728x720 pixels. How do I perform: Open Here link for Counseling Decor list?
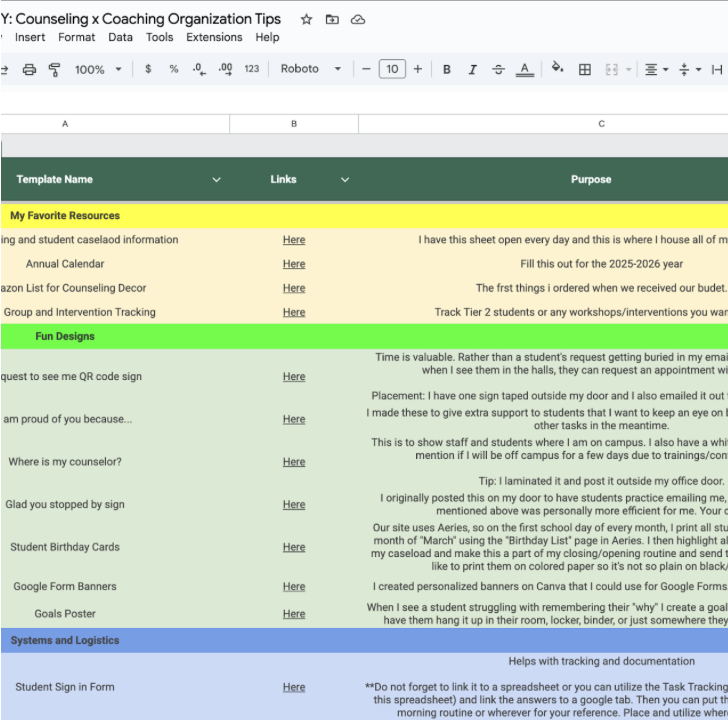click(x=294, y=288)
